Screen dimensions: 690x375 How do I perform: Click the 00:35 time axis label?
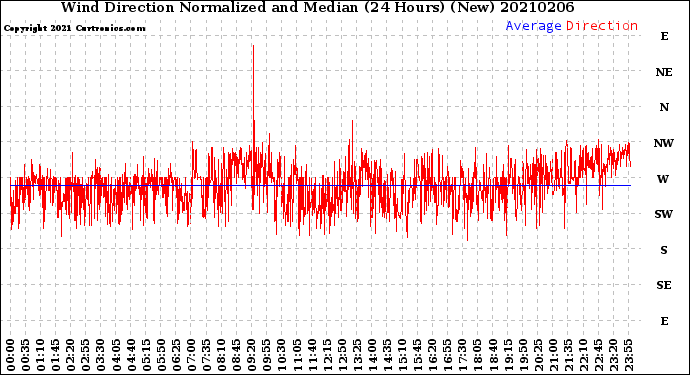26,355
